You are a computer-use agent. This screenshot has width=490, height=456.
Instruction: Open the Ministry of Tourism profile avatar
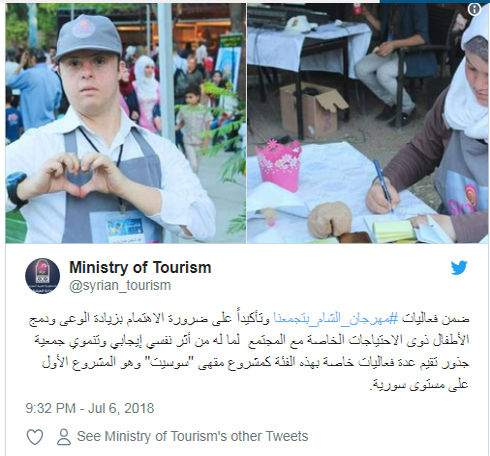pos(42,276)
